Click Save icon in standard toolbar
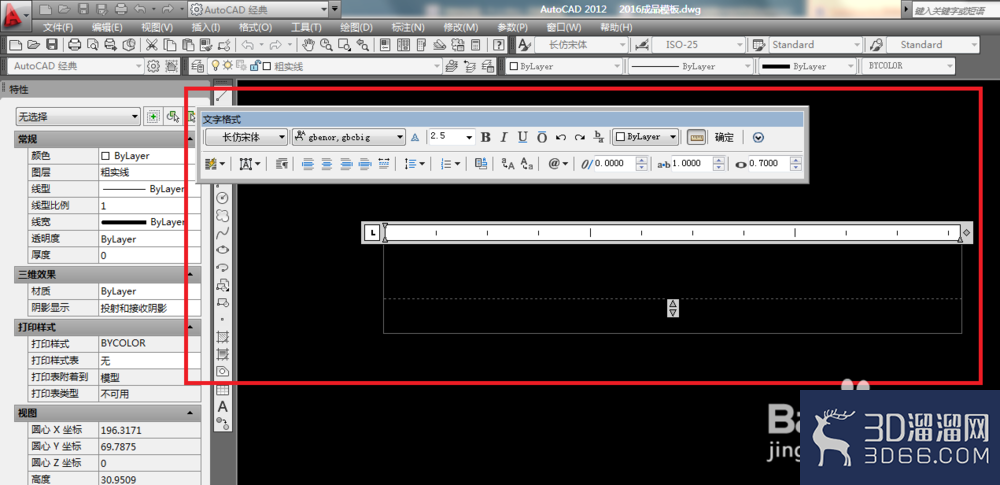Viewport: 1000px width, 485px height. [x=52, y=45]
